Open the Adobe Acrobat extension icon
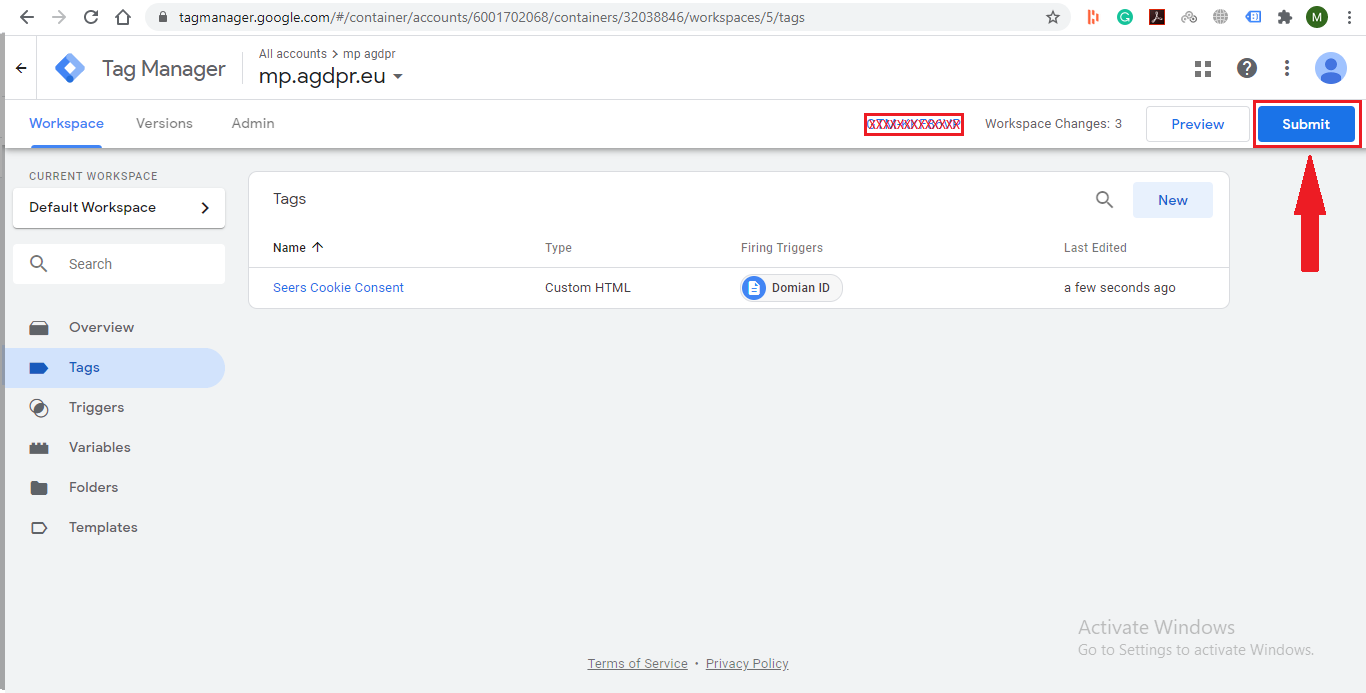Viewport: 1366px width, 693px height. click(1157, 17)
